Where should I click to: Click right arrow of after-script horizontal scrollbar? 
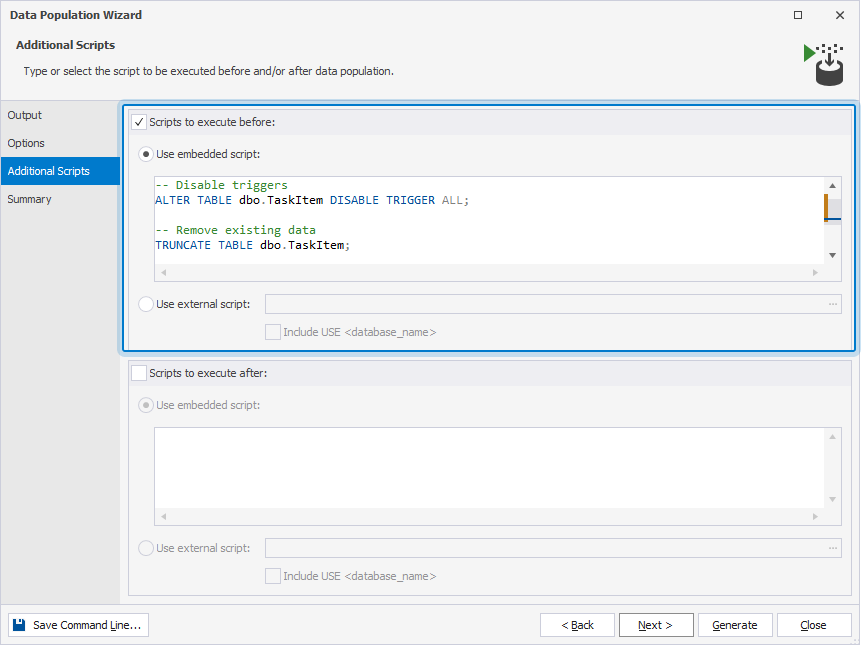click(815, 516)
